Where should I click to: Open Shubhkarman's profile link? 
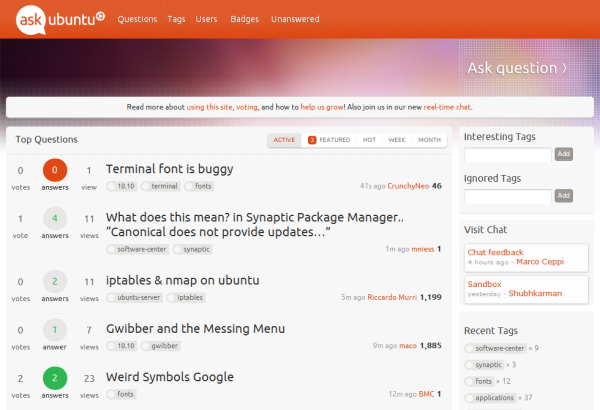[535, 294]
